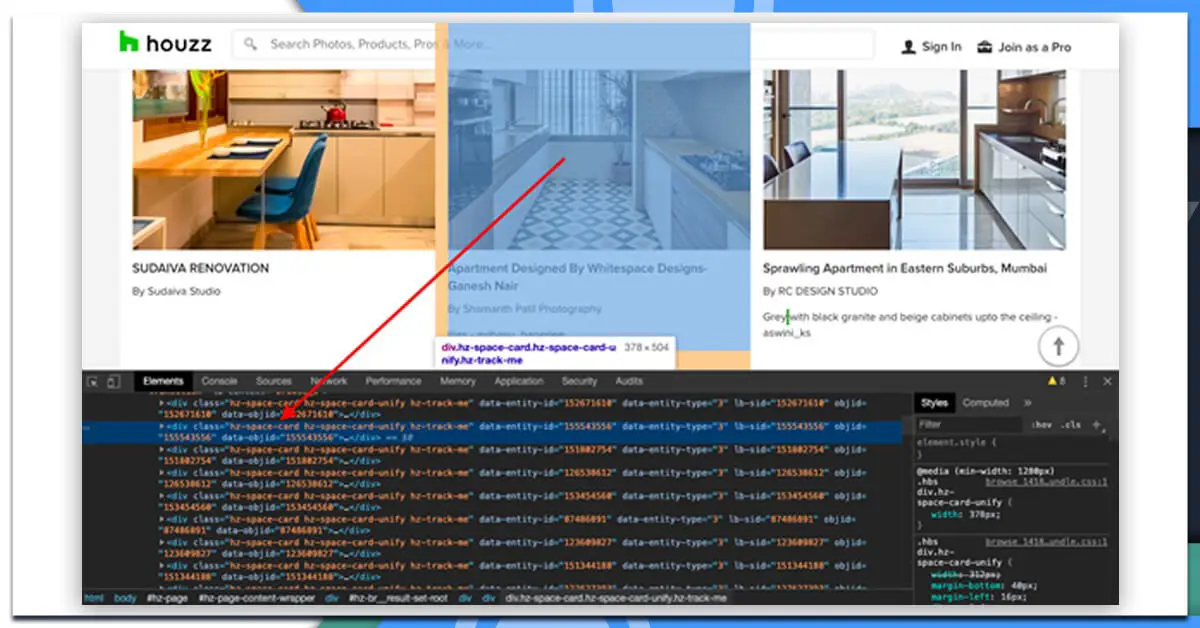This screenshot has width=1200, height=628.
Task: Select the Styles sidebar tab
Action: [934, 403]
